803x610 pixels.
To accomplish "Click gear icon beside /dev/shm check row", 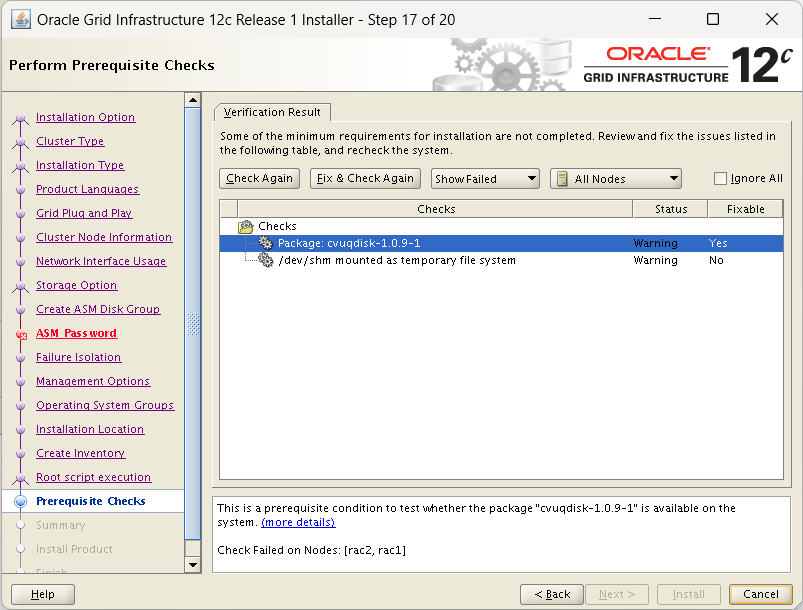I will 265,260.
